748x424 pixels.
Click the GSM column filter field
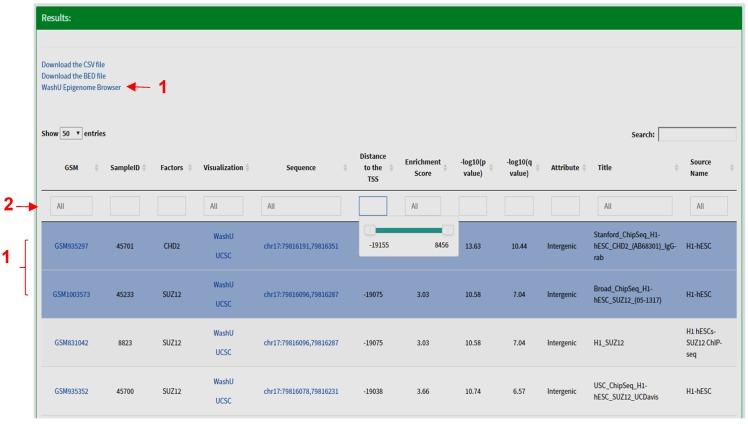pyautogui.click(x=71, y=205)
